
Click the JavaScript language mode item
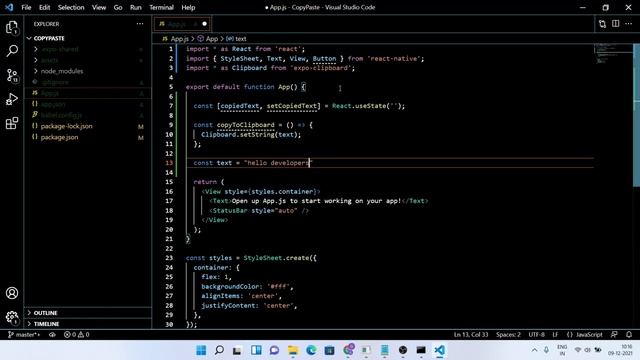coord(584,335)
